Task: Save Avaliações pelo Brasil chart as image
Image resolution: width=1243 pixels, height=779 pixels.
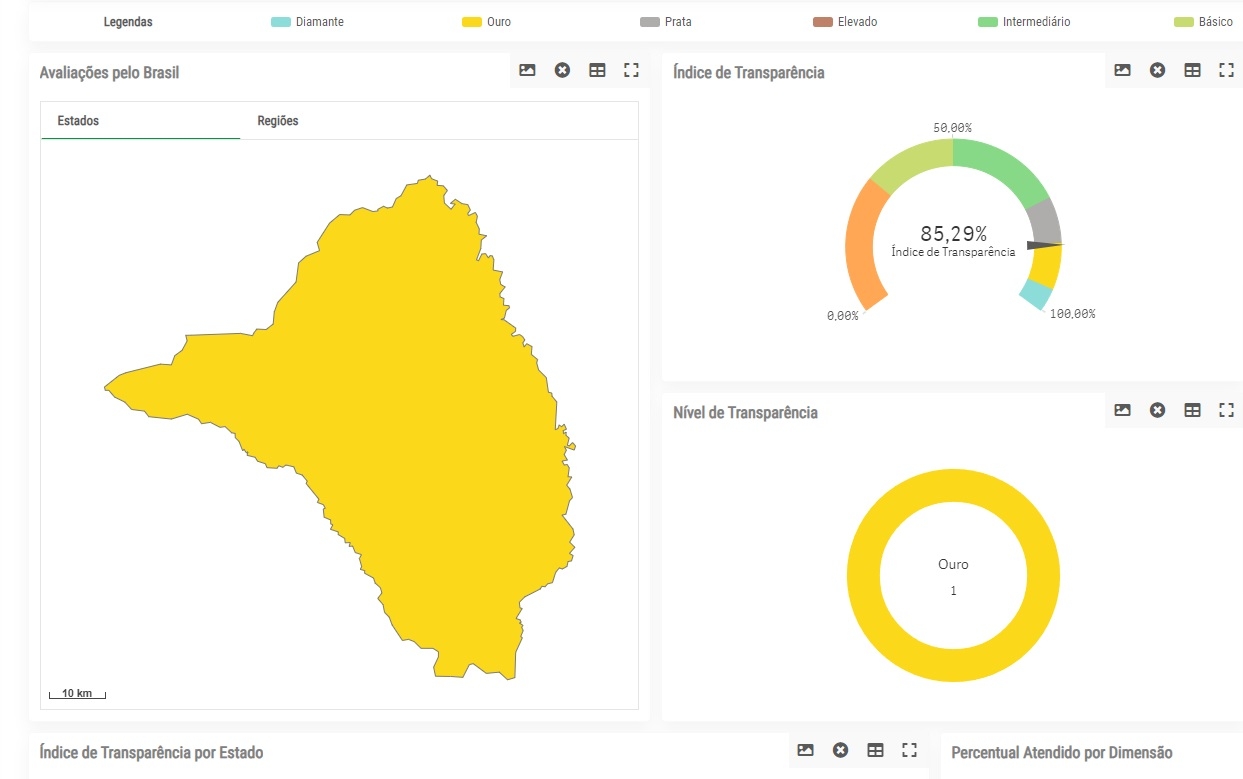Action: point(527,70)
